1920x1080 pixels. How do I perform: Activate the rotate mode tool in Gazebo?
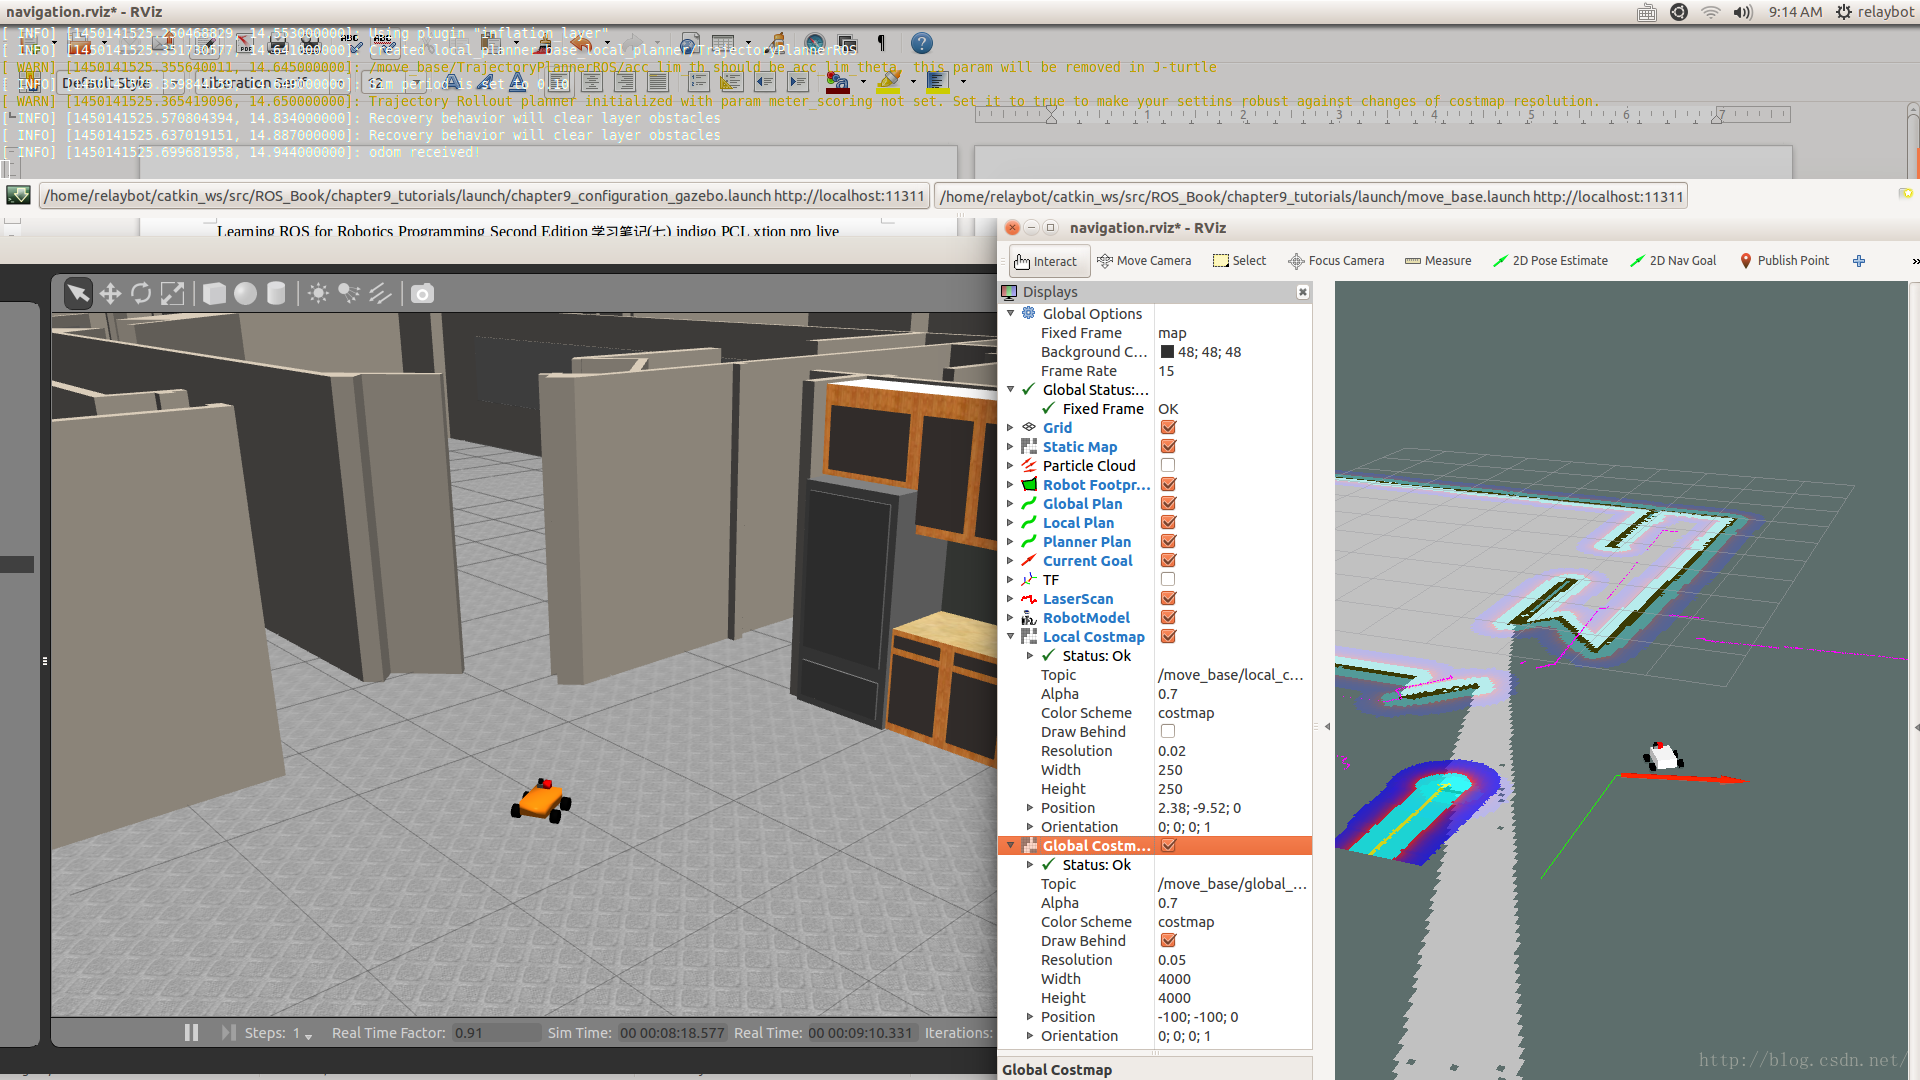pos(141,293)
